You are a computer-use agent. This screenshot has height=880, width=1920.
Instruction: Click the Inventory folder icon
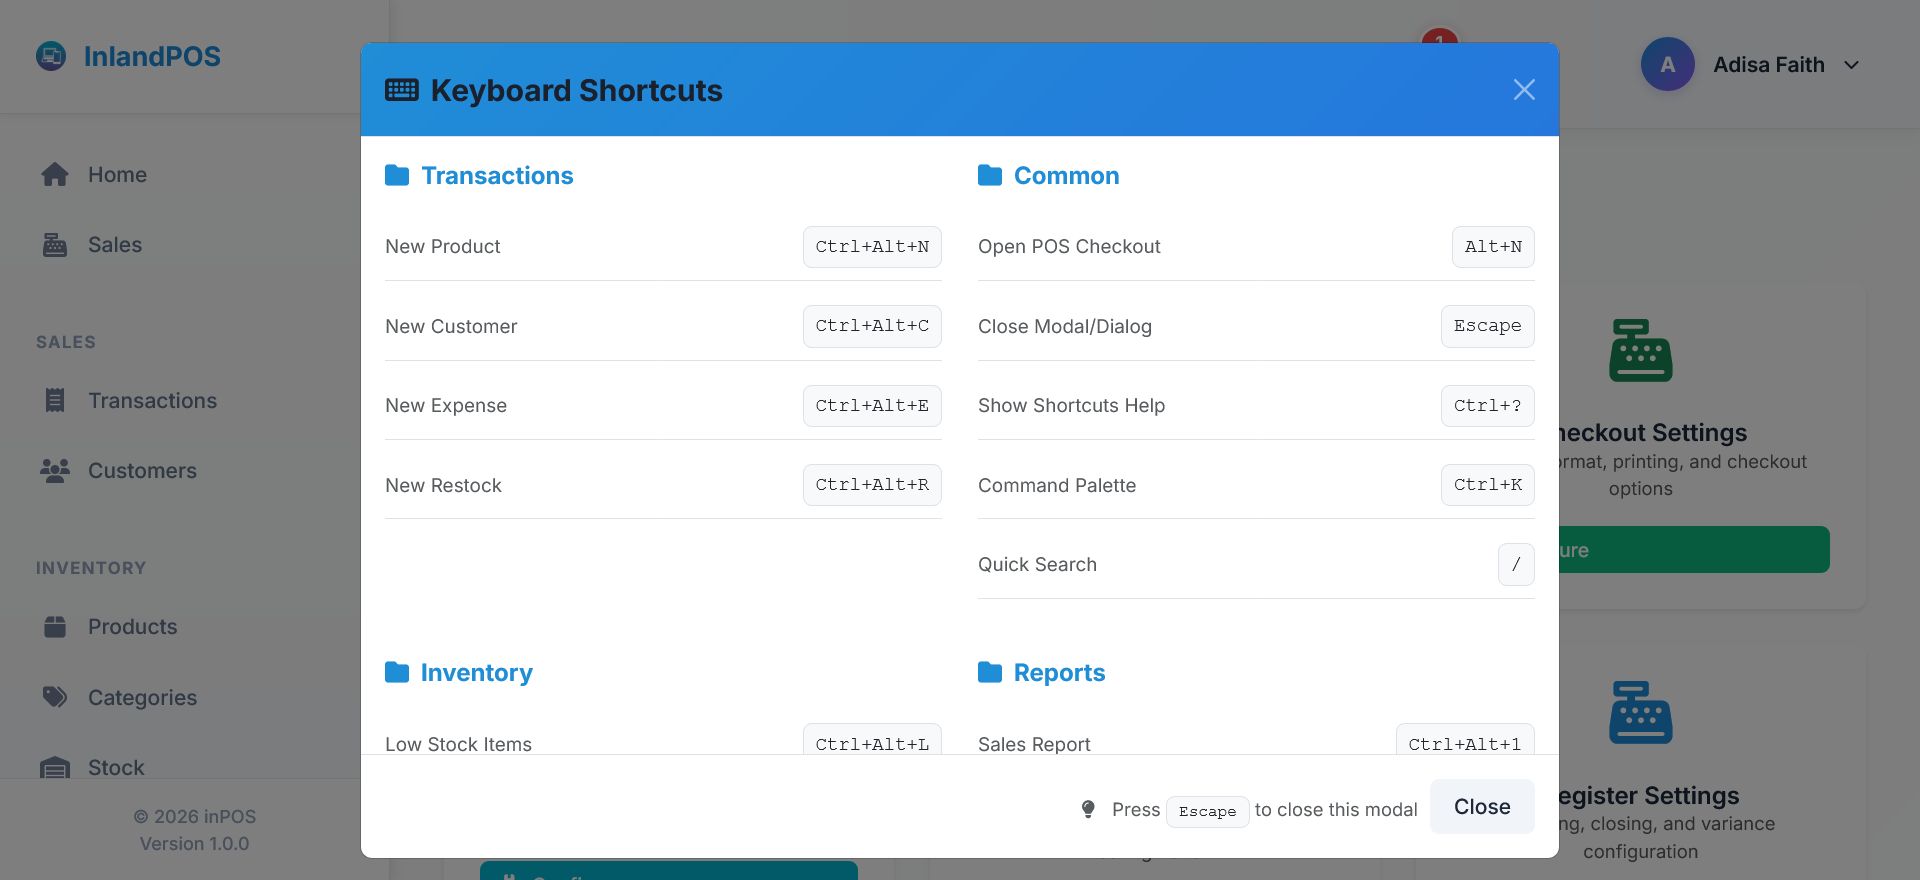coord(397,673)
